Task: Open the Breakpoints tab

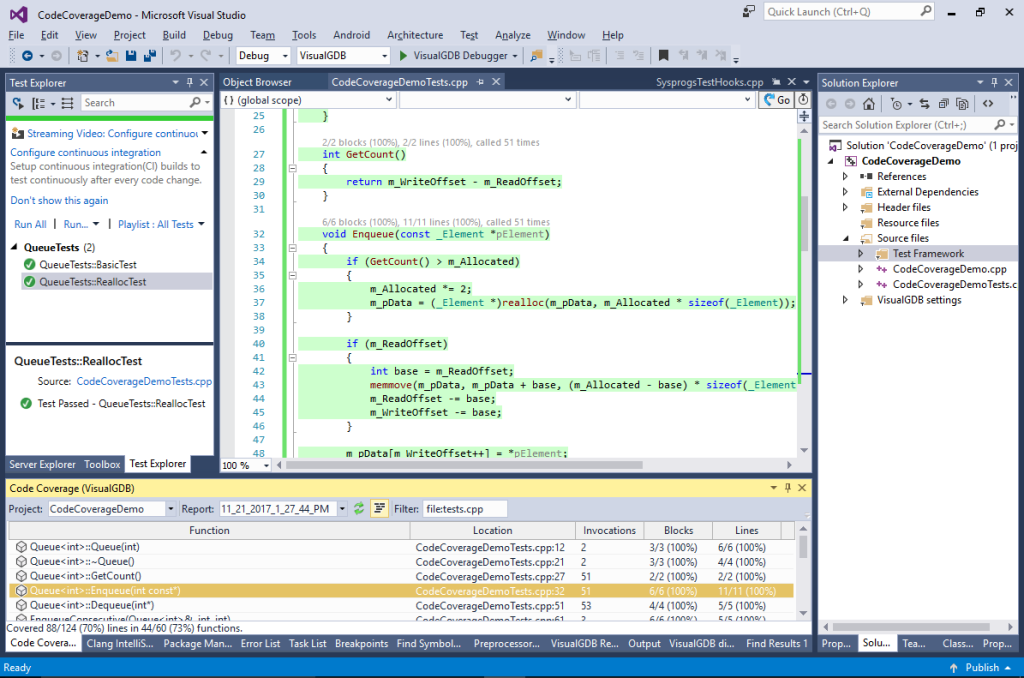Action: 361,643
